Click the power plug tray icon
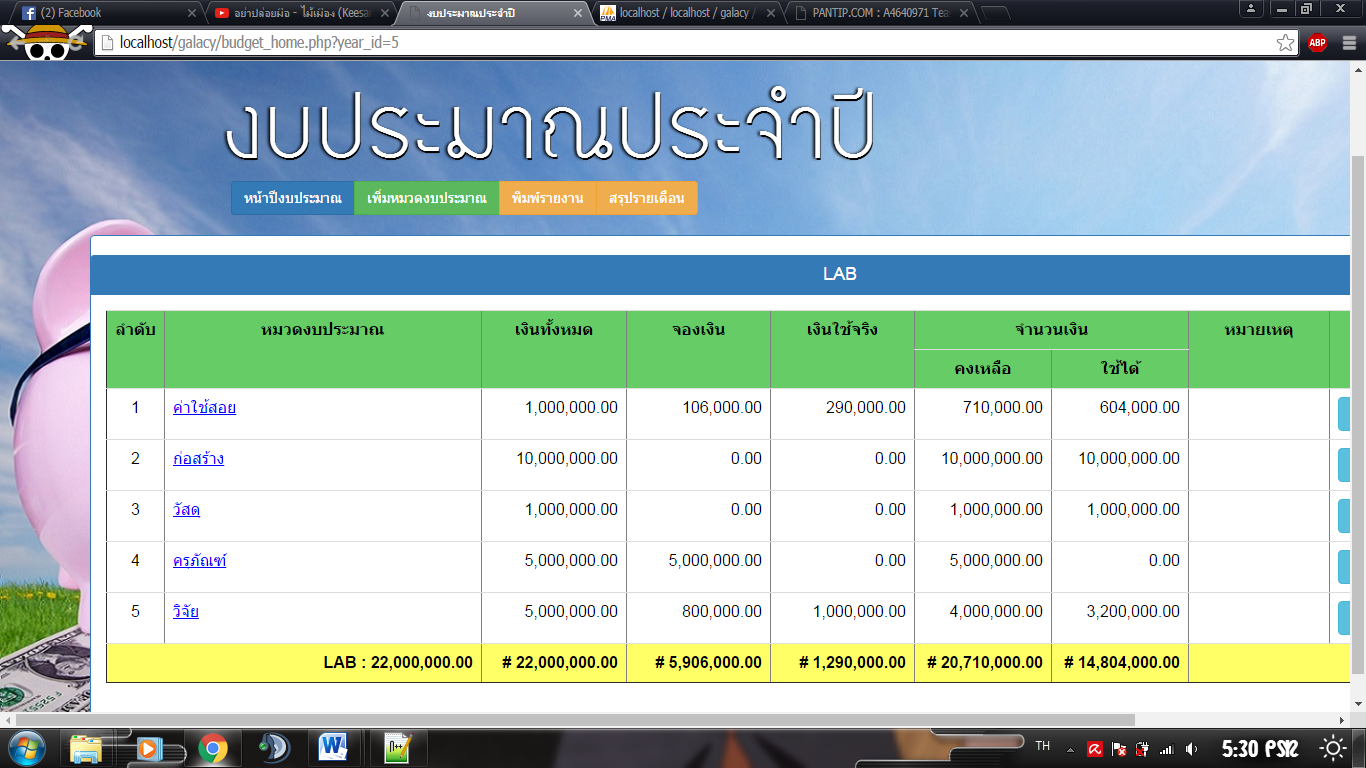The height and width of the screenshot is (768, 1366). click(x=1142, y=748)
